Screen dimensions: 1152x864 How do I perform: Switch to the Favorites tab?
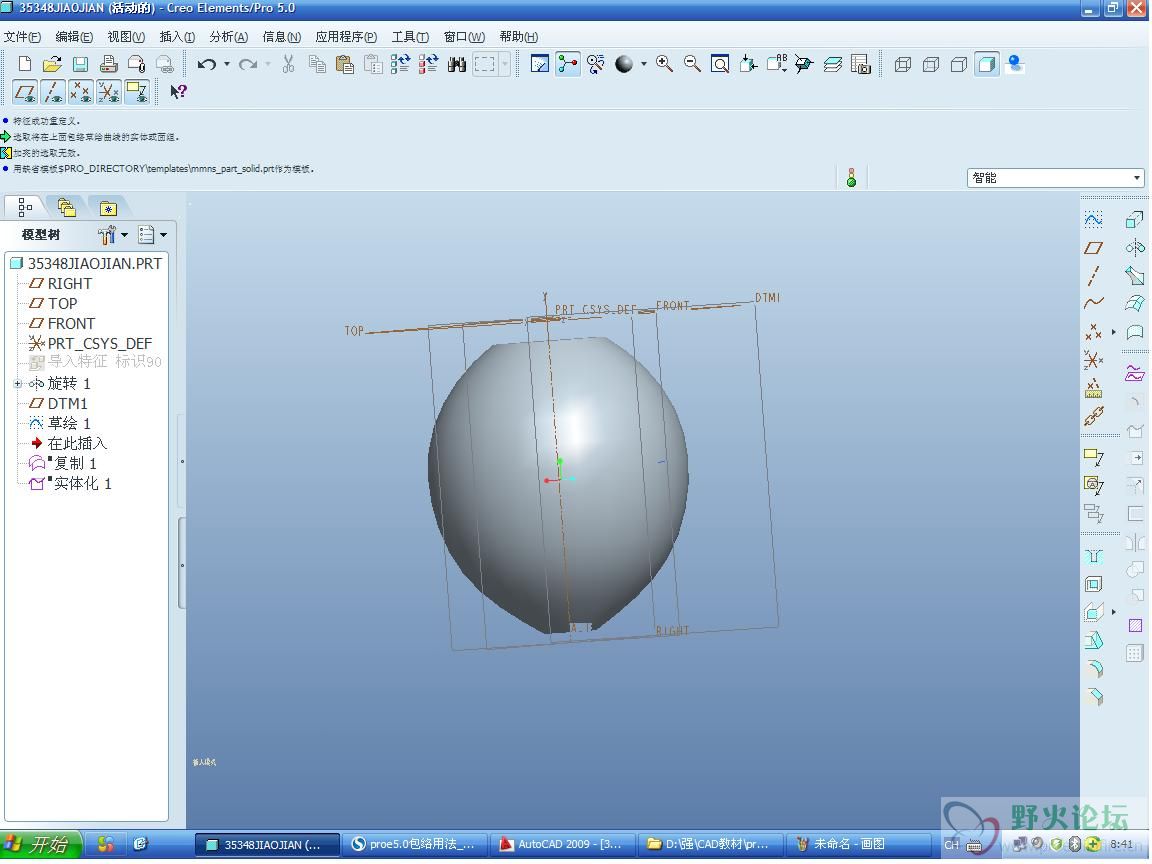point(109,208)
